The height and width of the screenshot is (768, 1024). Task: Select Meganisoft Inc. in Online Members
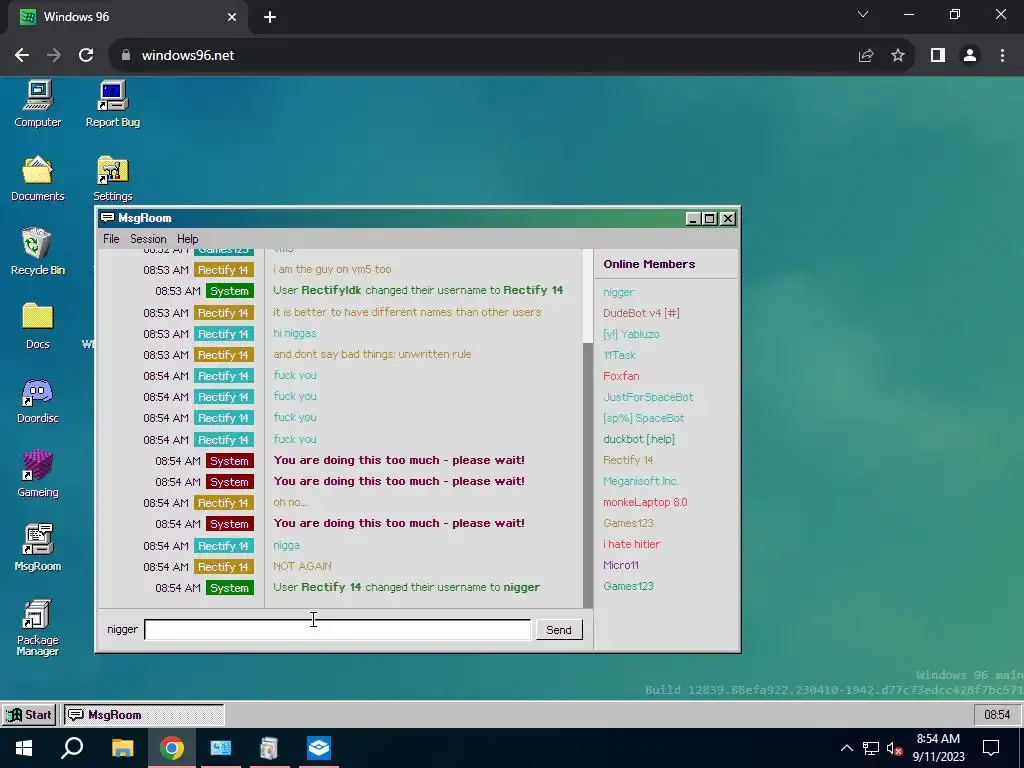(x=641, y=481)
